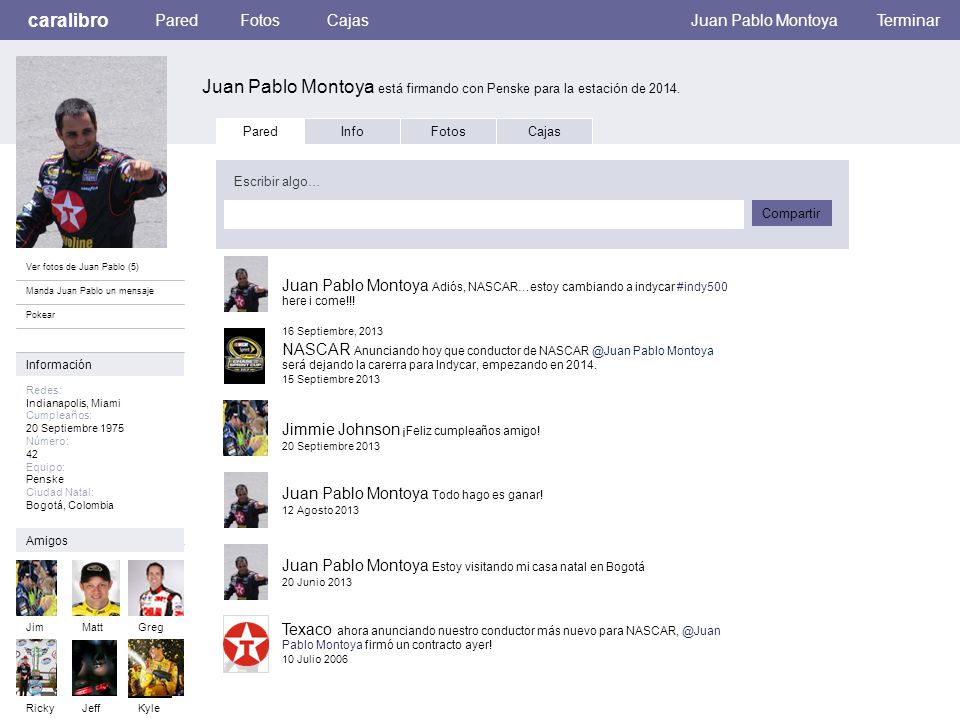This screenshot has width=960, height=720.
Task: Click the date 20 Septiembre 2013
Action: pyautogui.click(x=331, y=446)
